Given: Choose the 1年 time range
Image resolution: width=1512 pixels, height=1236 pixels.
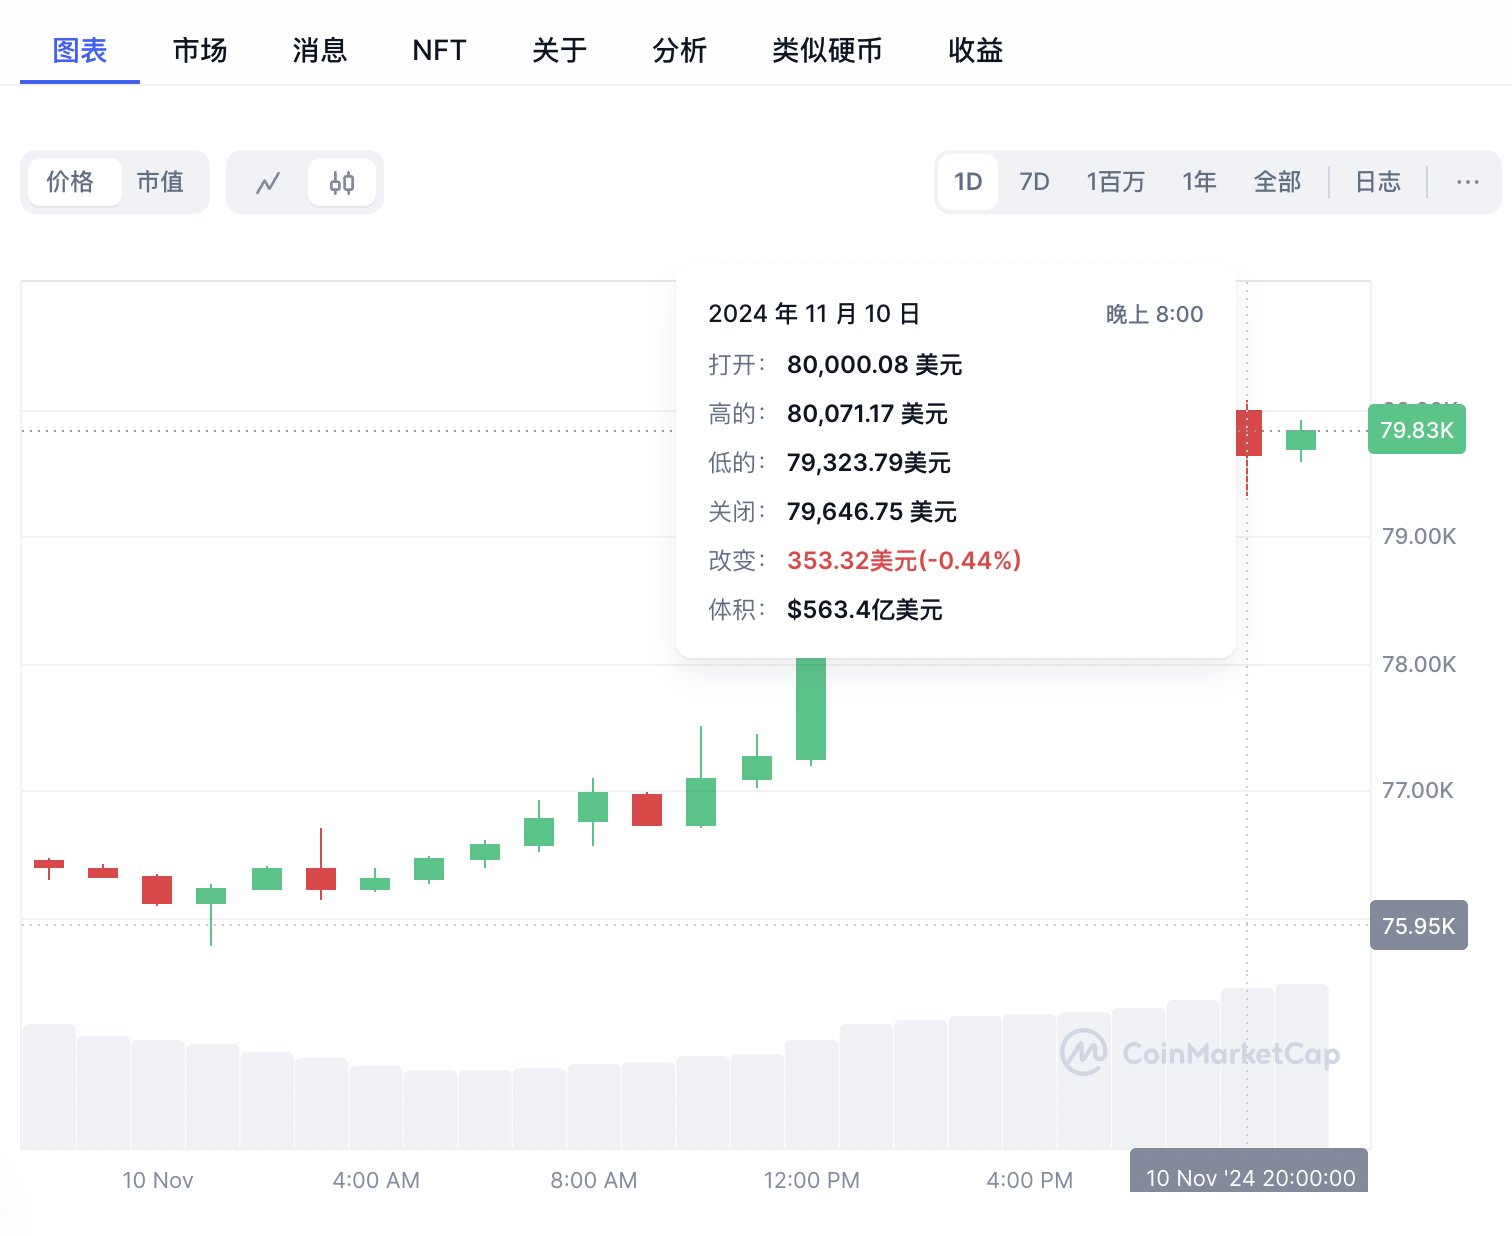Looking at the screenshot, I should pyautogui.click(x=1199, y=182).
